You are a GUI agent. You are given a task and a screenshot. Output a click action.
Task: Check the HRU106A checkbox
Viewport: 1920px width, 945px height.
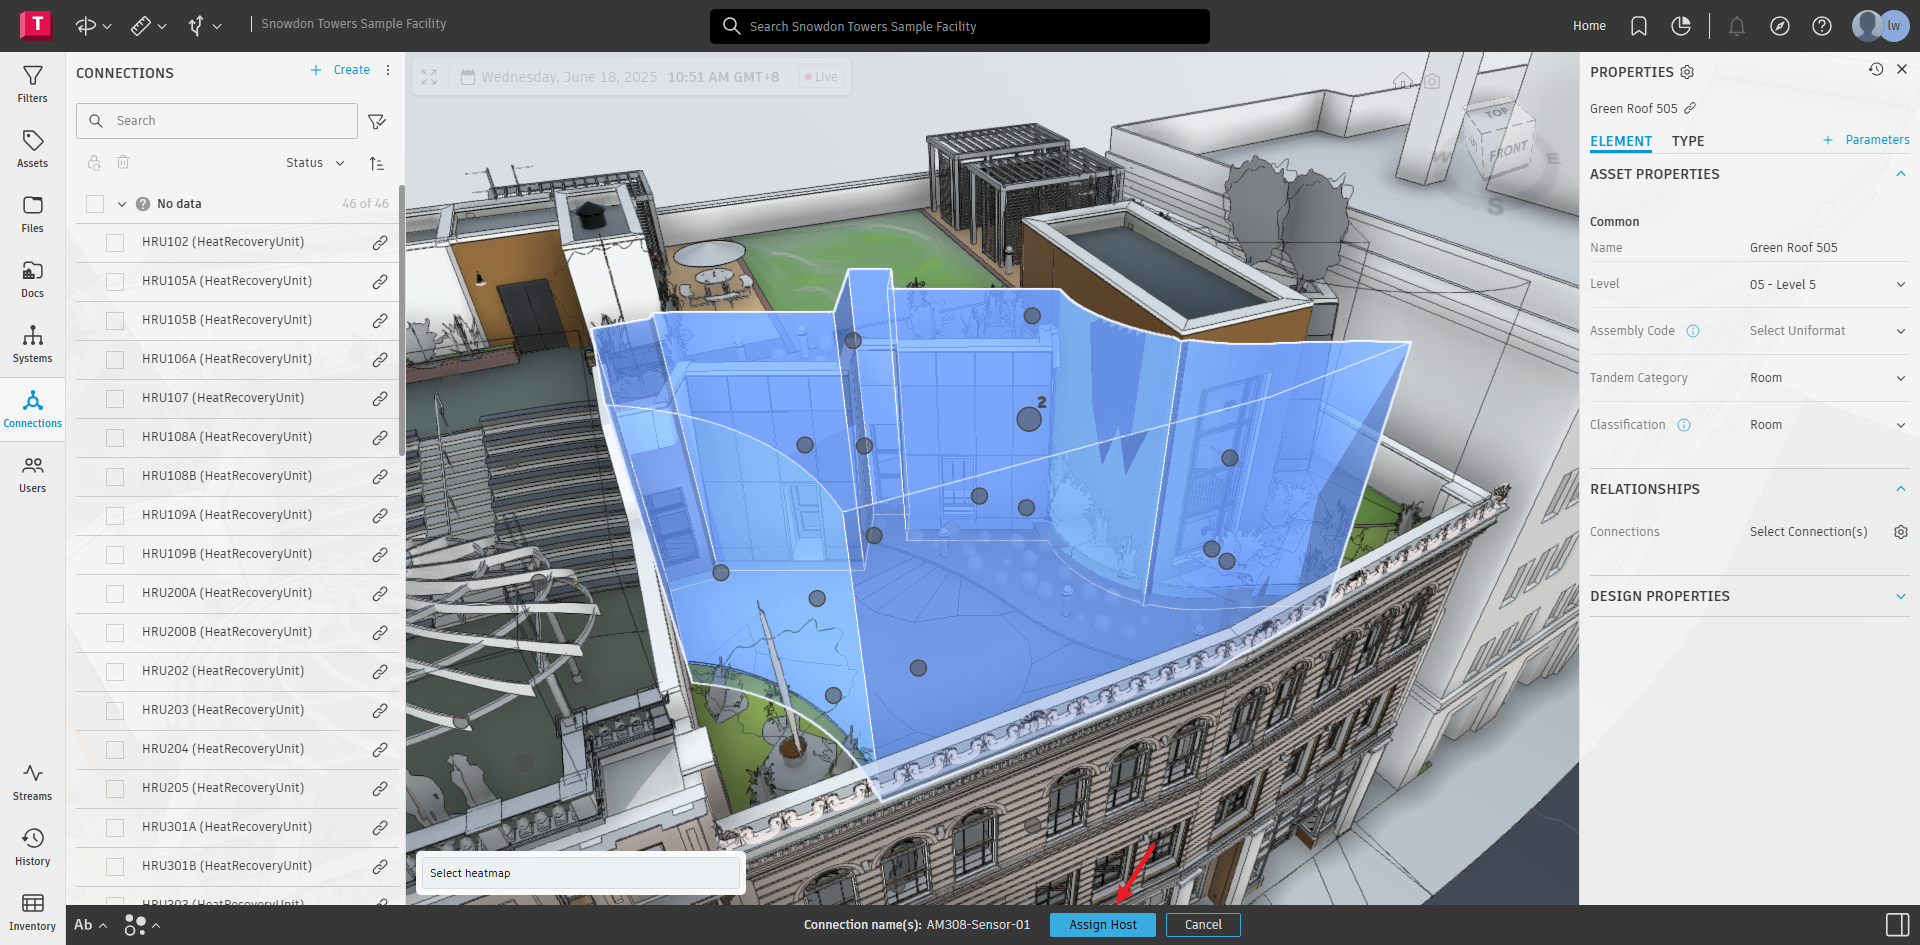click(115, 360)
